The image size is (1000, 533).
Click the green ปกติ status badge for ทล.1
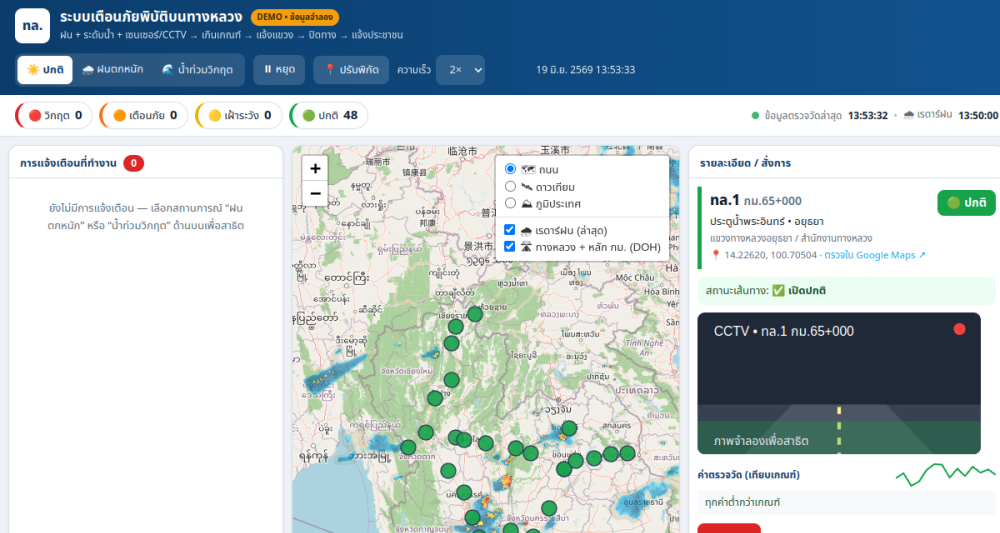[966, 203]
